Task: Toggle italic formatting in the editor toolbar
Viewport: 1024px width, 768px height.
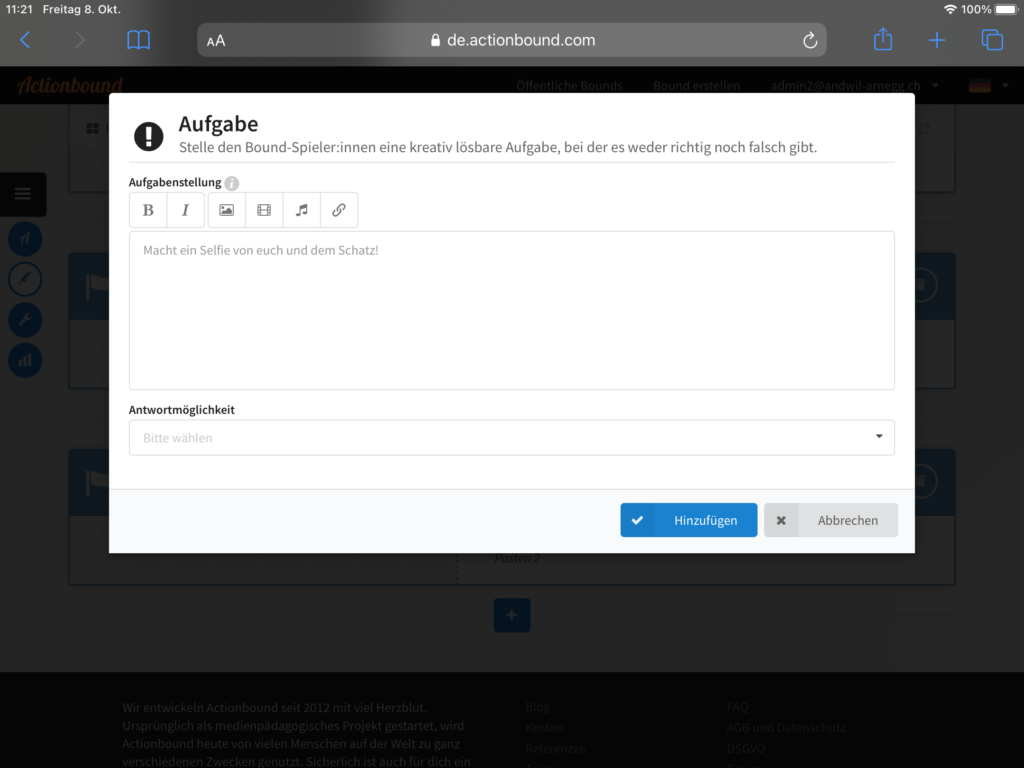Action: [x=185, y=210]
